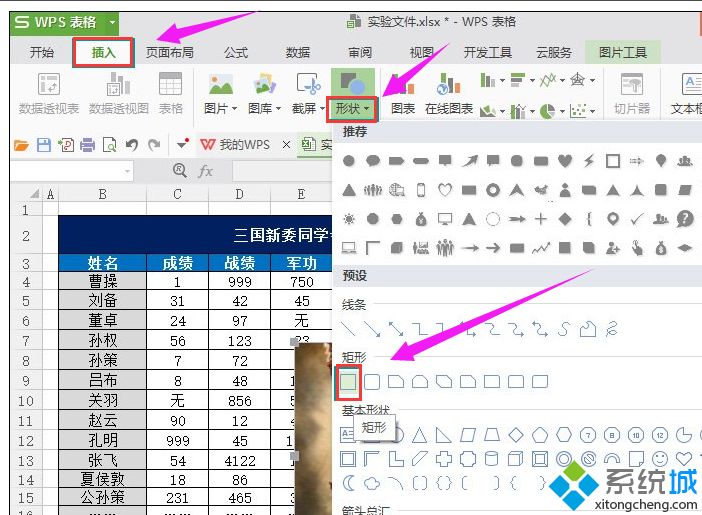Open the 公式 tab

click(236, 52)
